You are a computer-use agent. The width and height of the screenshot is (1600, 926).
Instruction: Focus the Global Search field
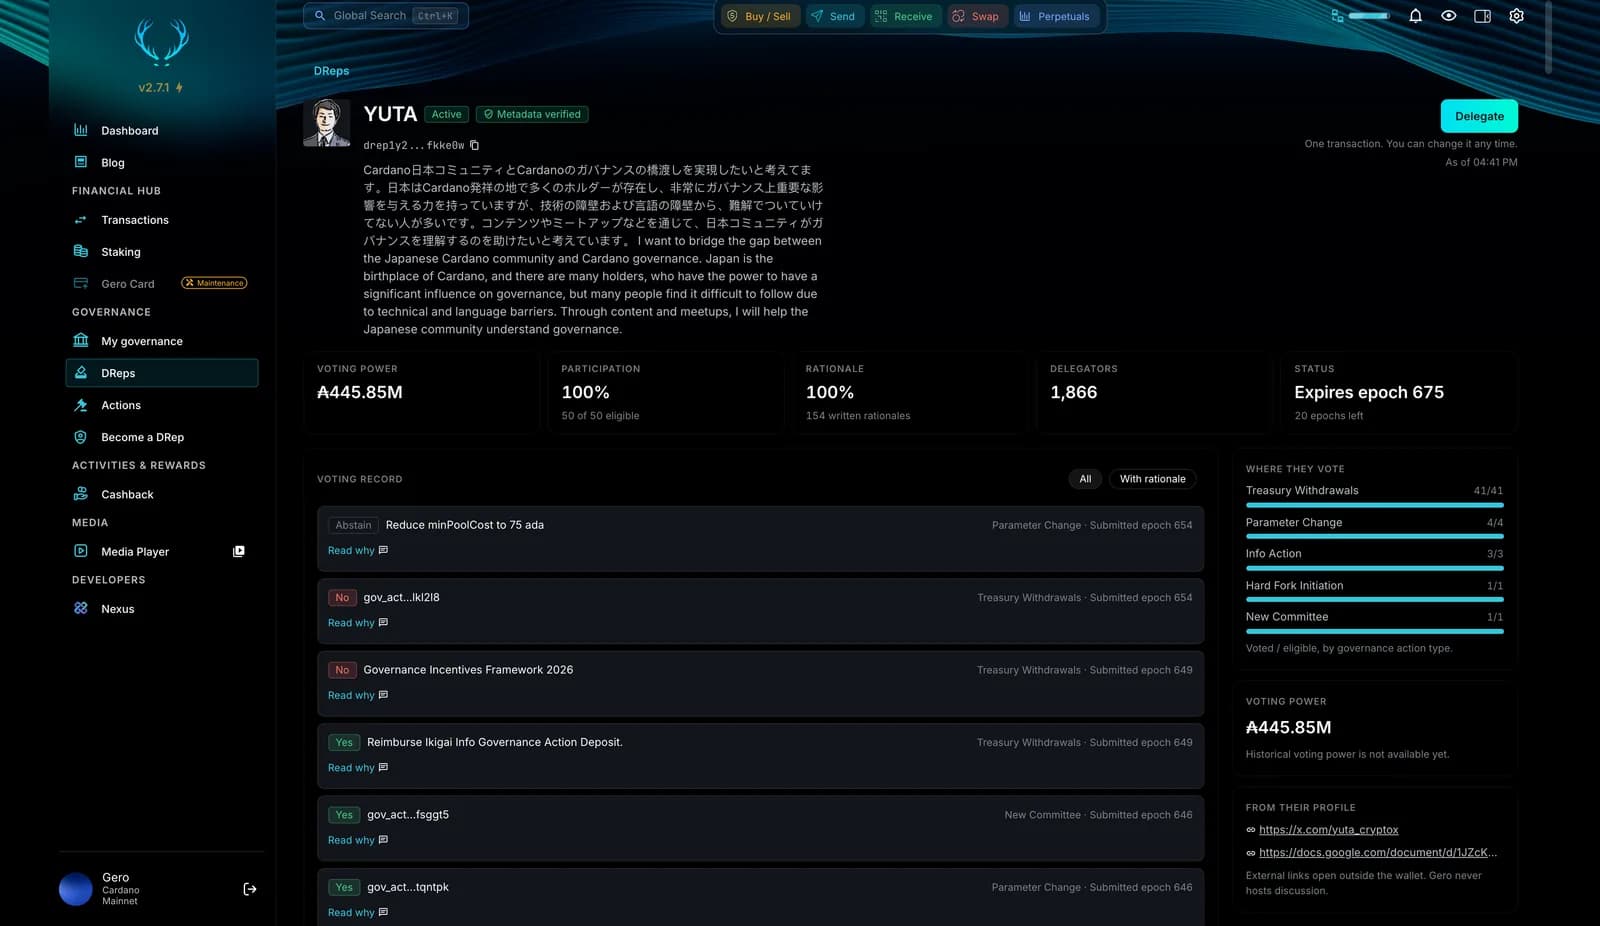tap(386, 16)
